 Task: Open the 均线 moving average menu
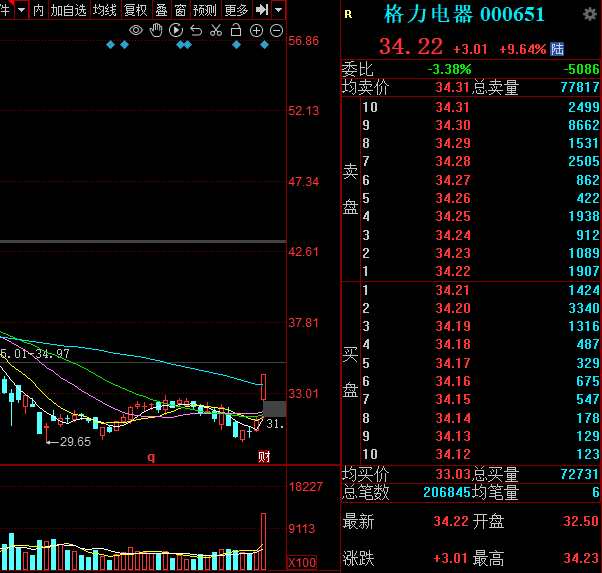click(x=104, y=10)
